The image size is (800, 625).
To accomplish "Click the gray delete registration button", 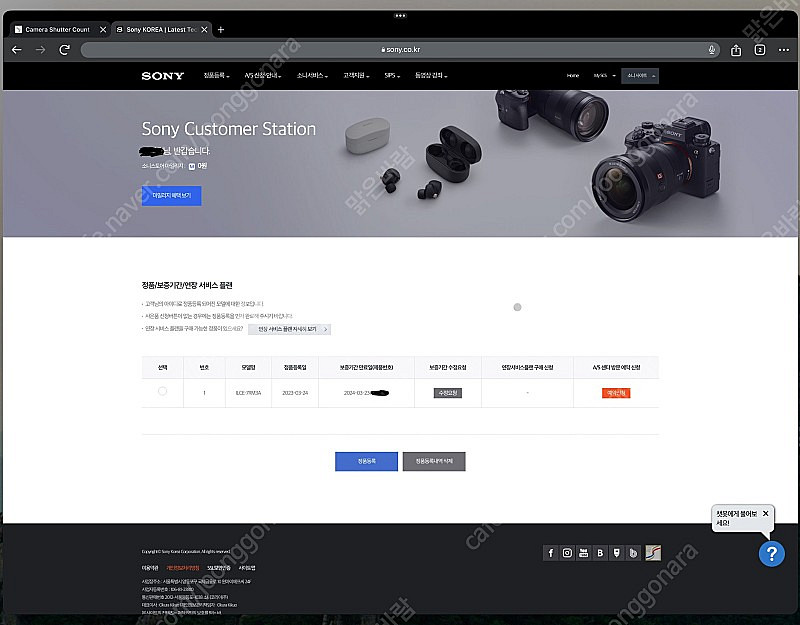I will (x=434, y=461).
